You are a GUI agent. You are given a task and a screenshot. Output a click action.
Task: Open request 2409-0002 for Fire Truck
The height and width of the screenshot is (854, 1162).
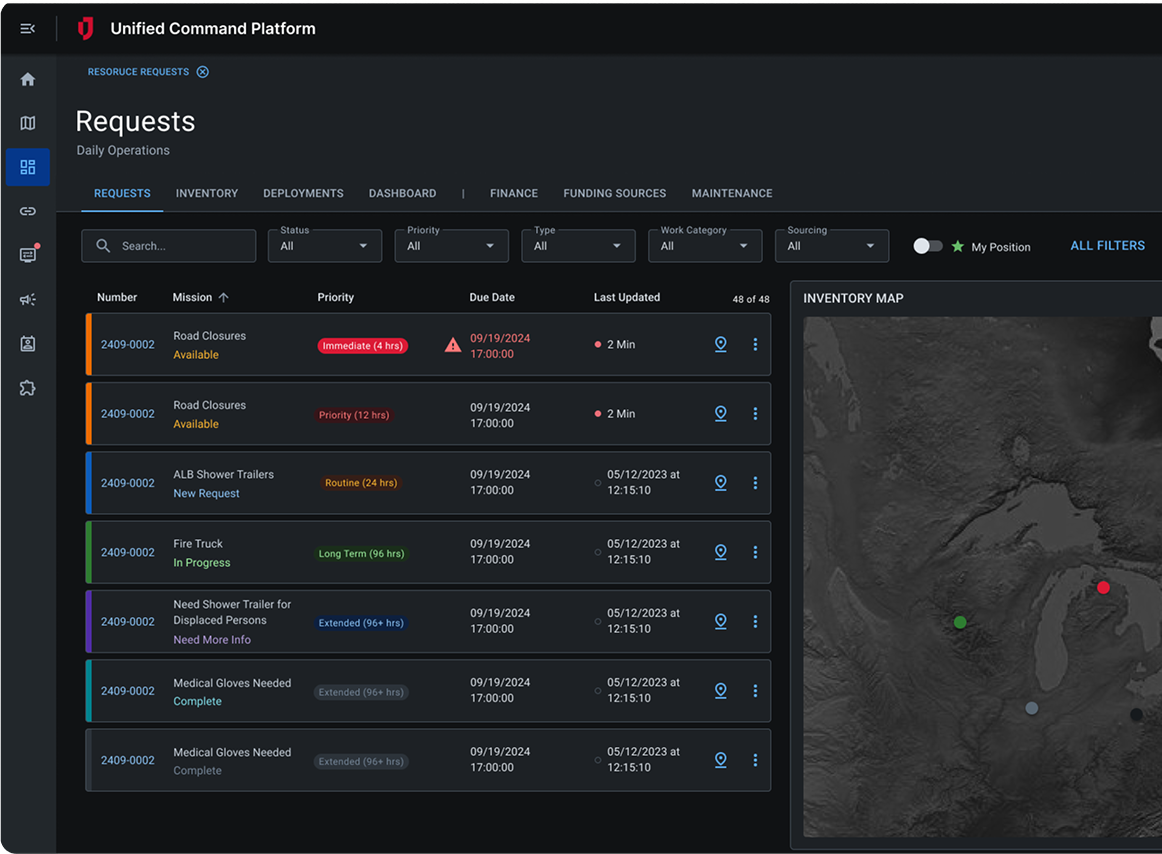[x=128, y=552]
